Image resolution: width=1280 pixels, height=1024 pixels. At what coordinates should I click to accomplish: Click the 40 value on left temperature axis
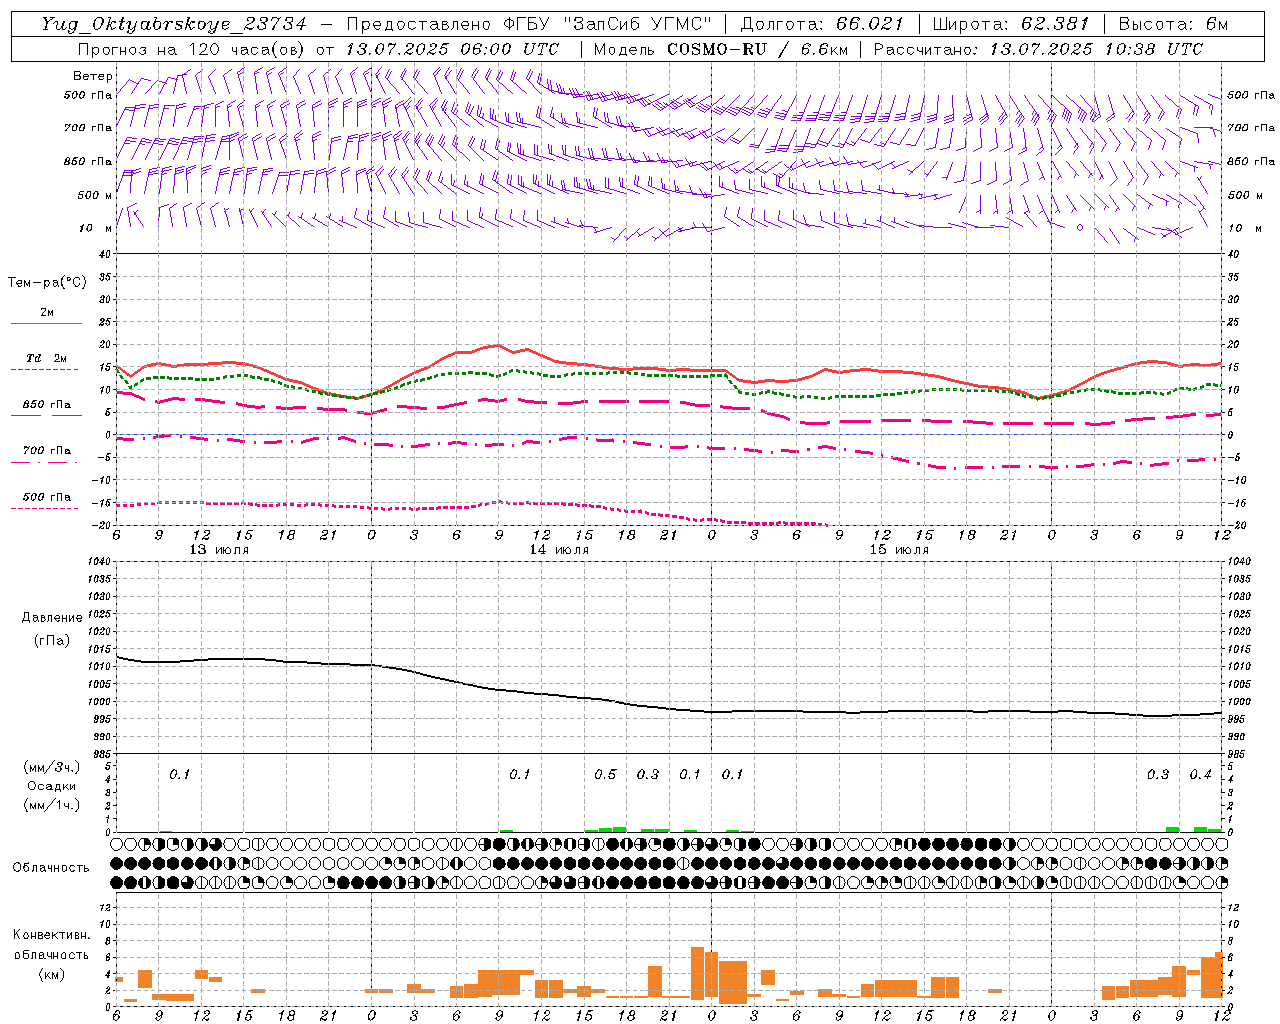coord(104,254)
